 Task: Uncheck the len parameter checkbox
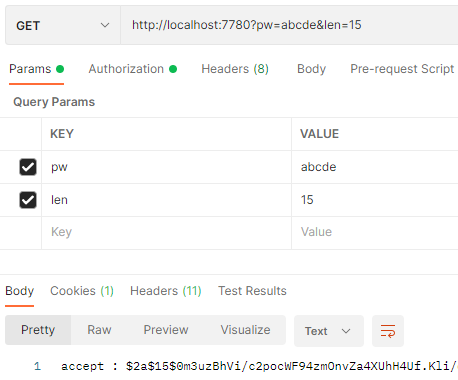[x=28, y=200]
